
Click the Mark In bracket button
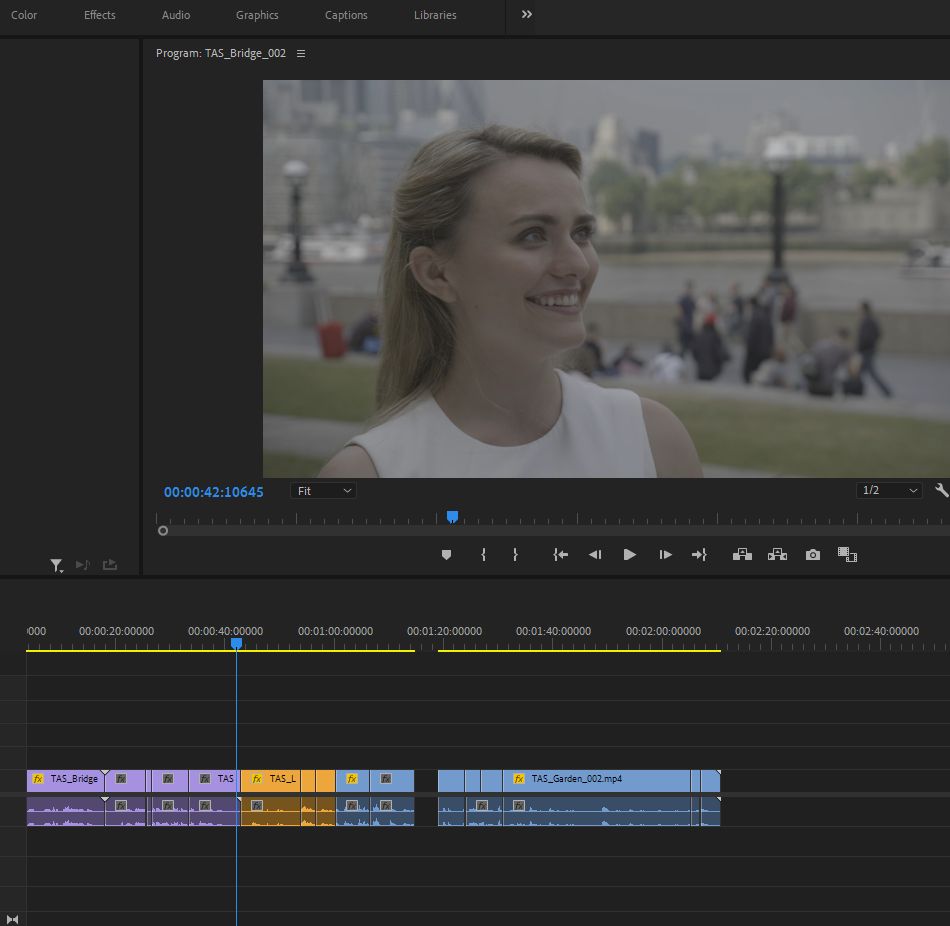pyautogui.click(x=483, y=555)
